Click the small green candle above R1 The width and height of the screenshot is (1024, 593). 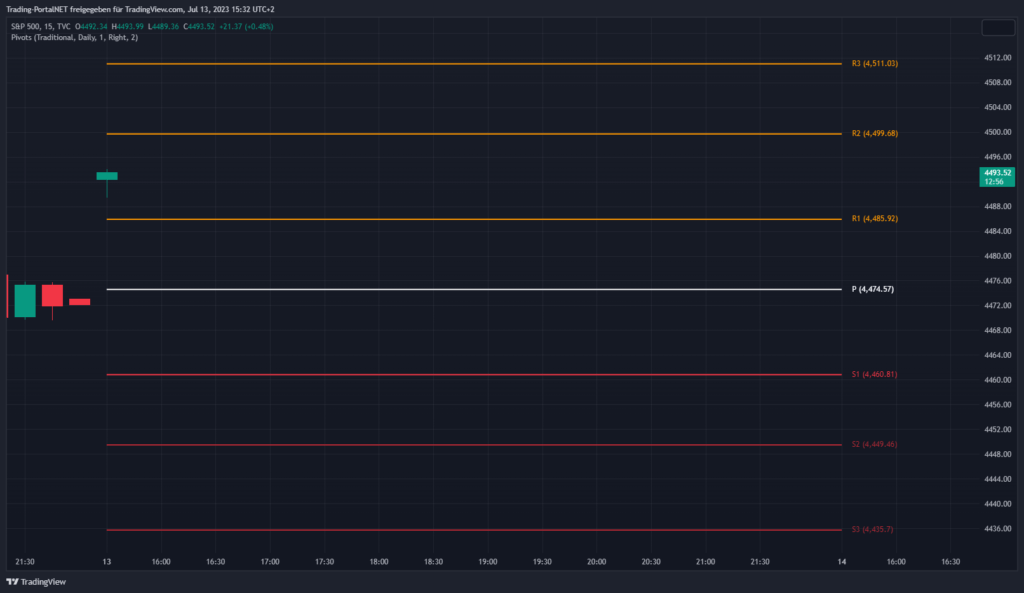tap(107, 176)
